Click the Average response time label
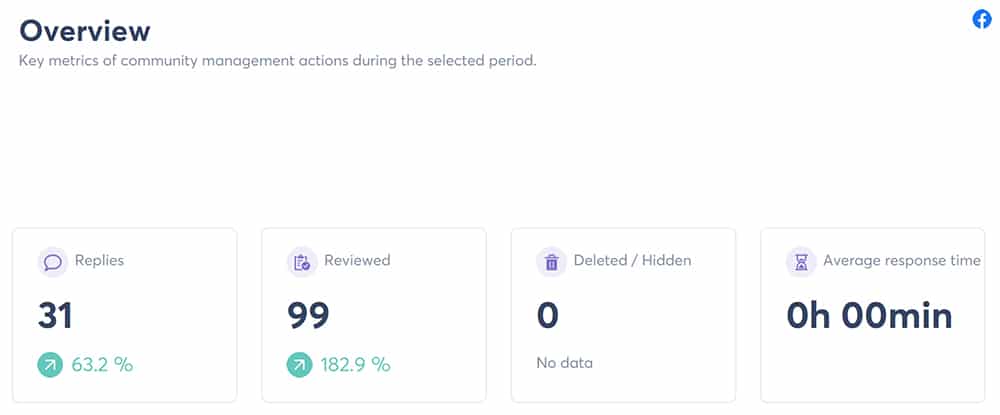The image size is (1000, 415). point(901,261)
